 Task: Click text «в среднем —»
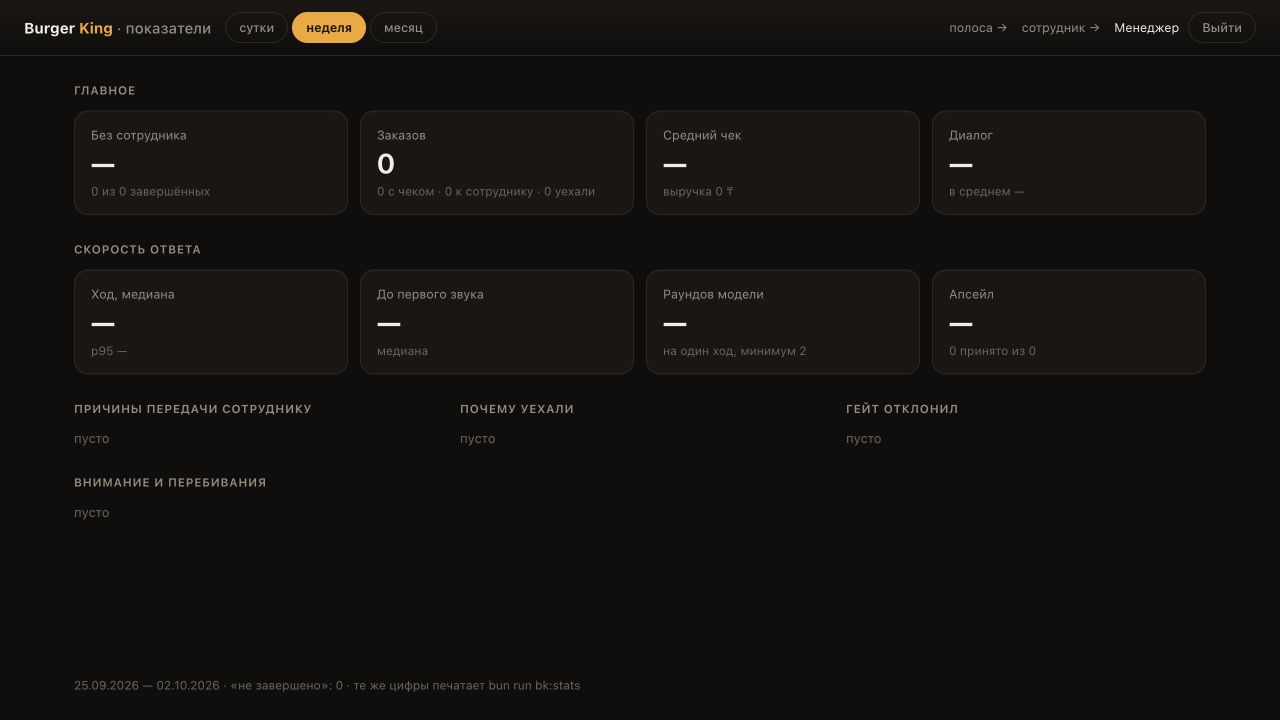tap(986, 192)
